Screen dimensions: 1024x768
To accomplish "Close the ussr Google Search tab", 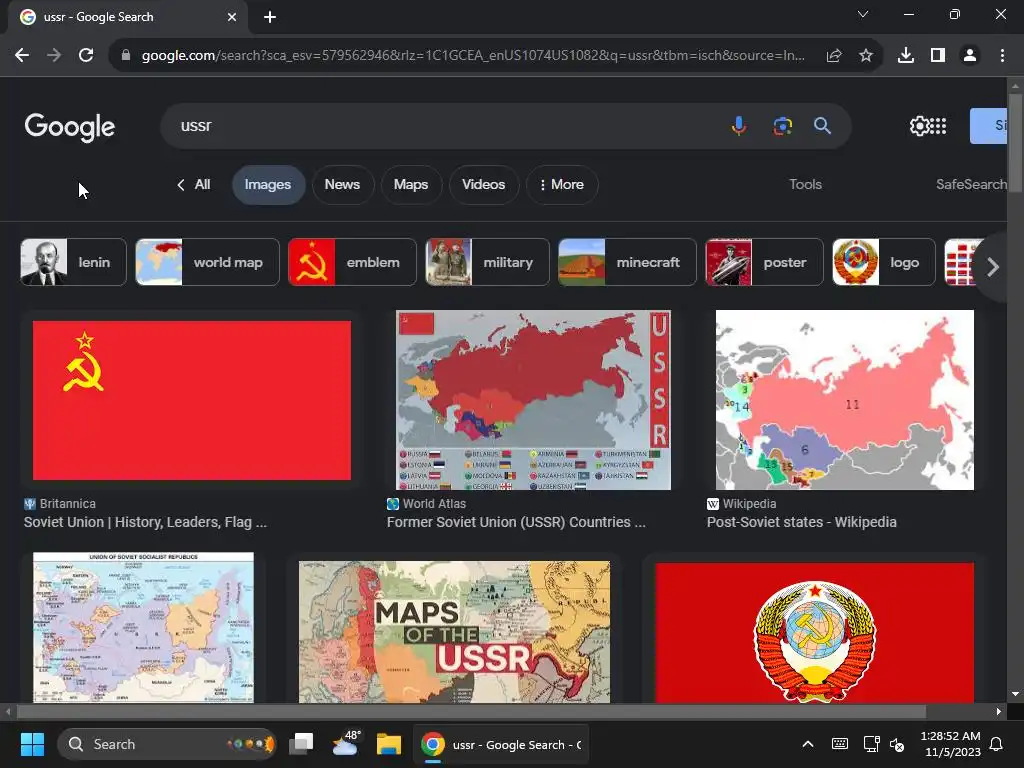I will point(232,17).
